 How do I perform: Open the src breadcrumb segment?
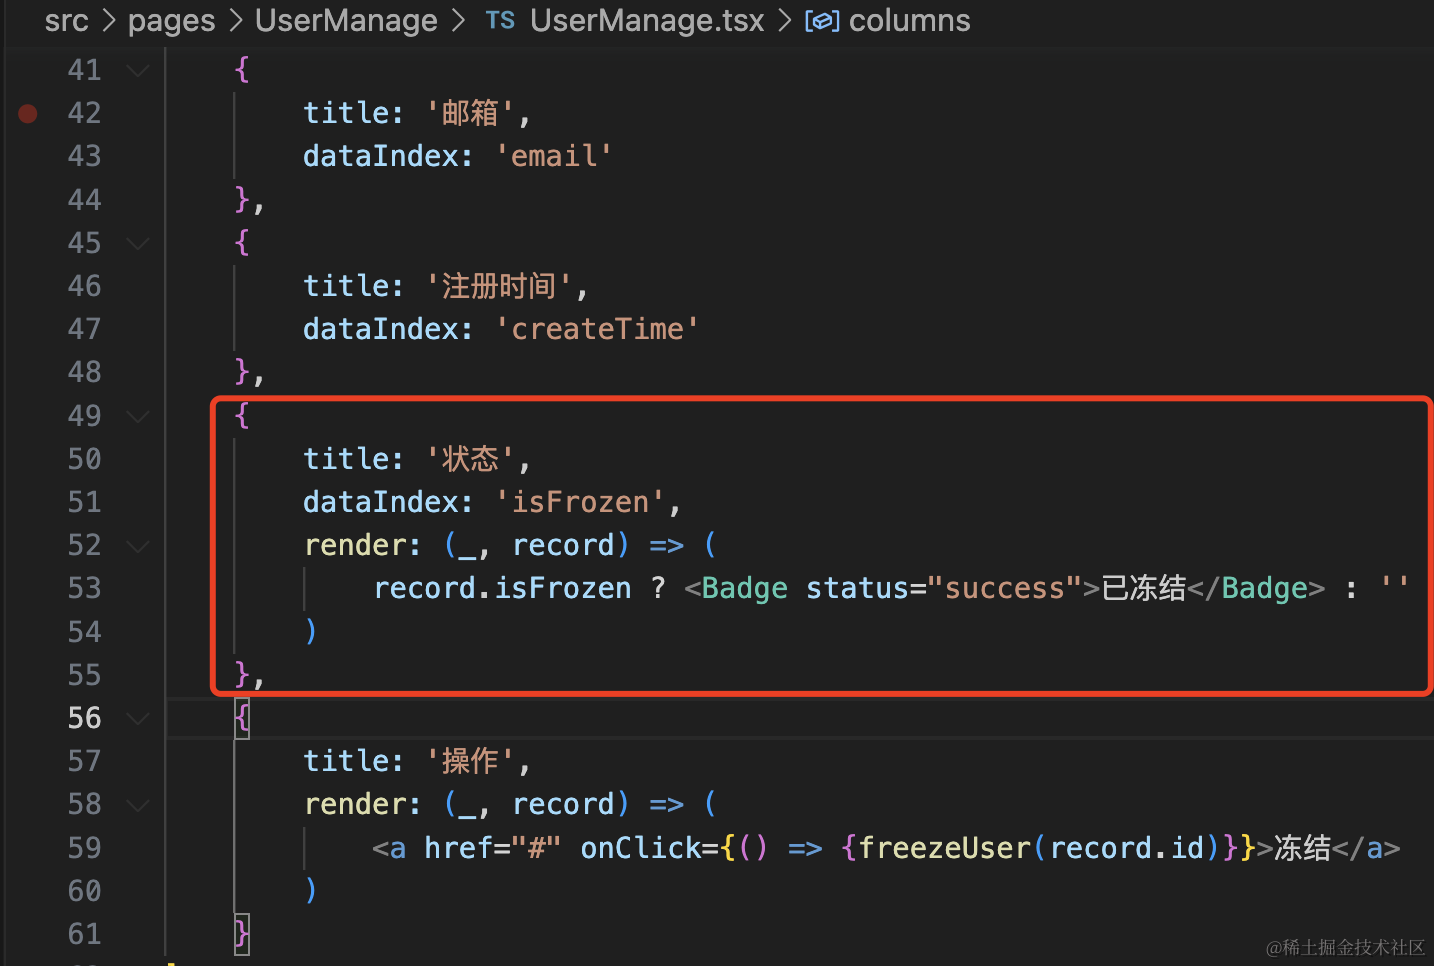tap(66, 21)
